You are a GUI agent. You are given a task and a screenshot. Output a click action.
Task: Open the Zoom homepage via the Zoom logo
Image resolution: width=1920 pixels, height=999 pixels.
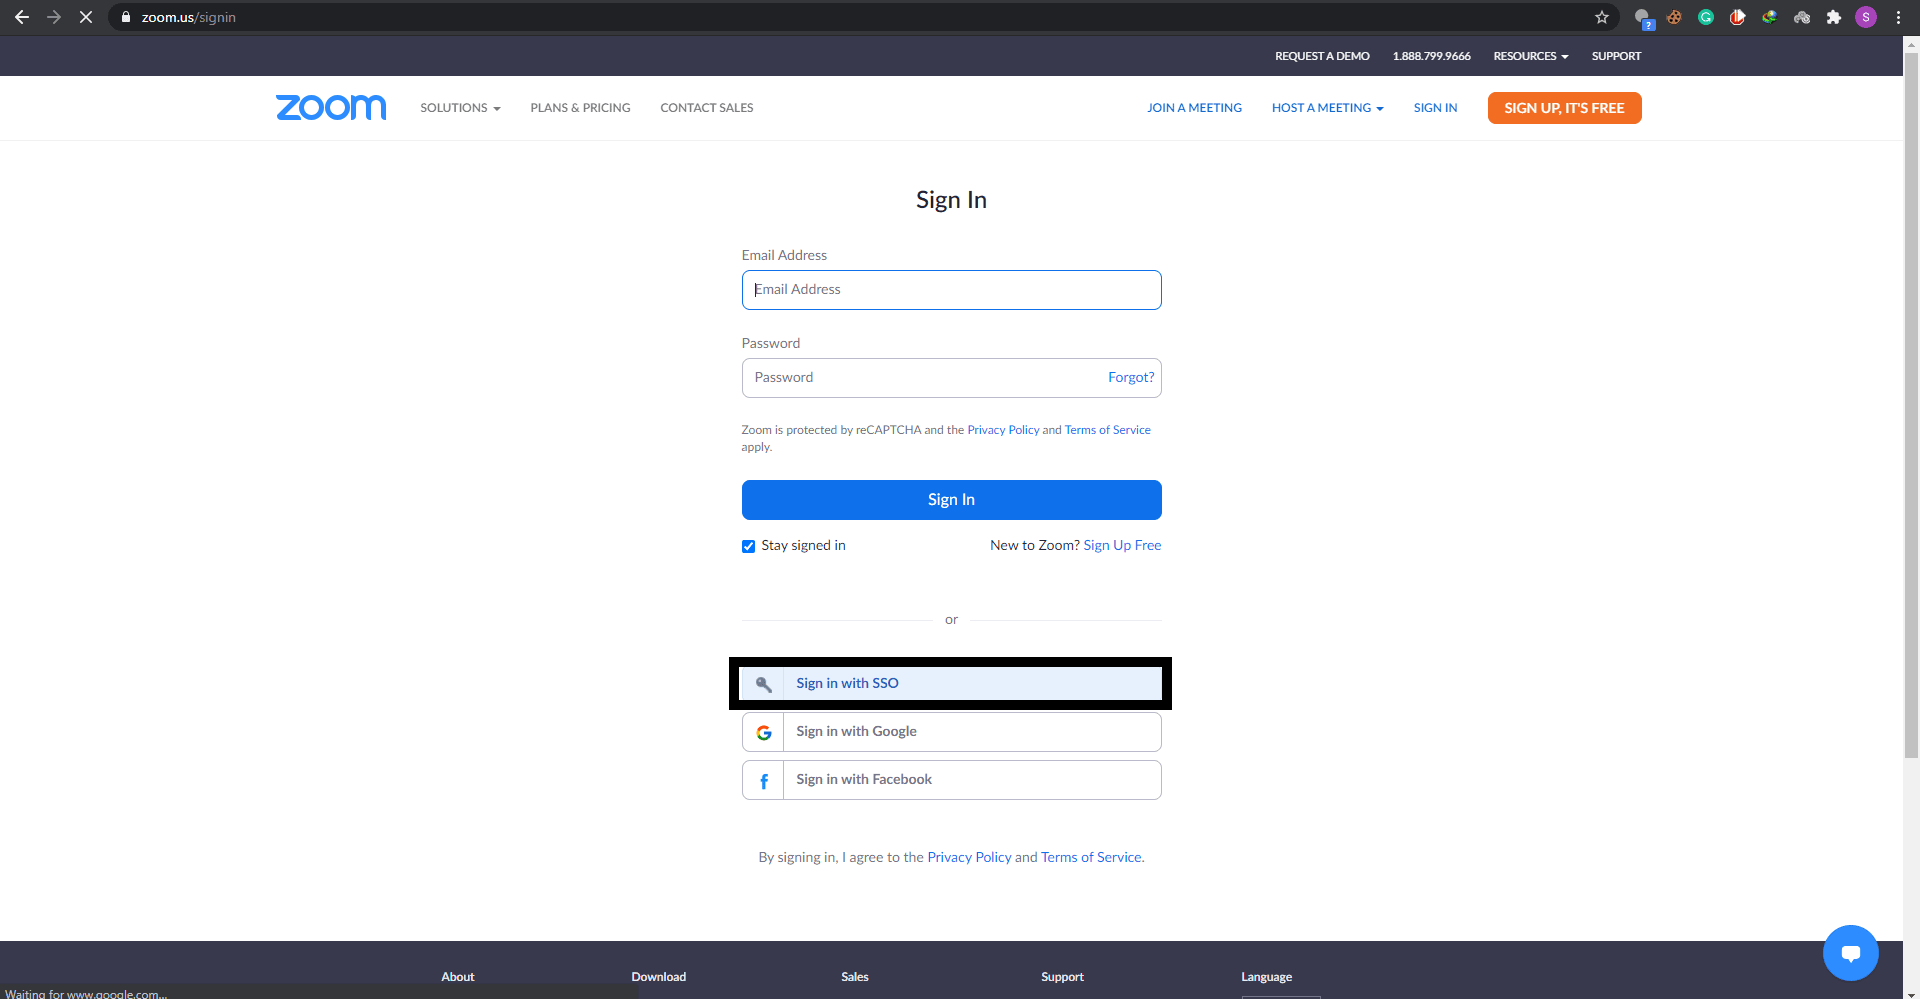pos(330,108)
